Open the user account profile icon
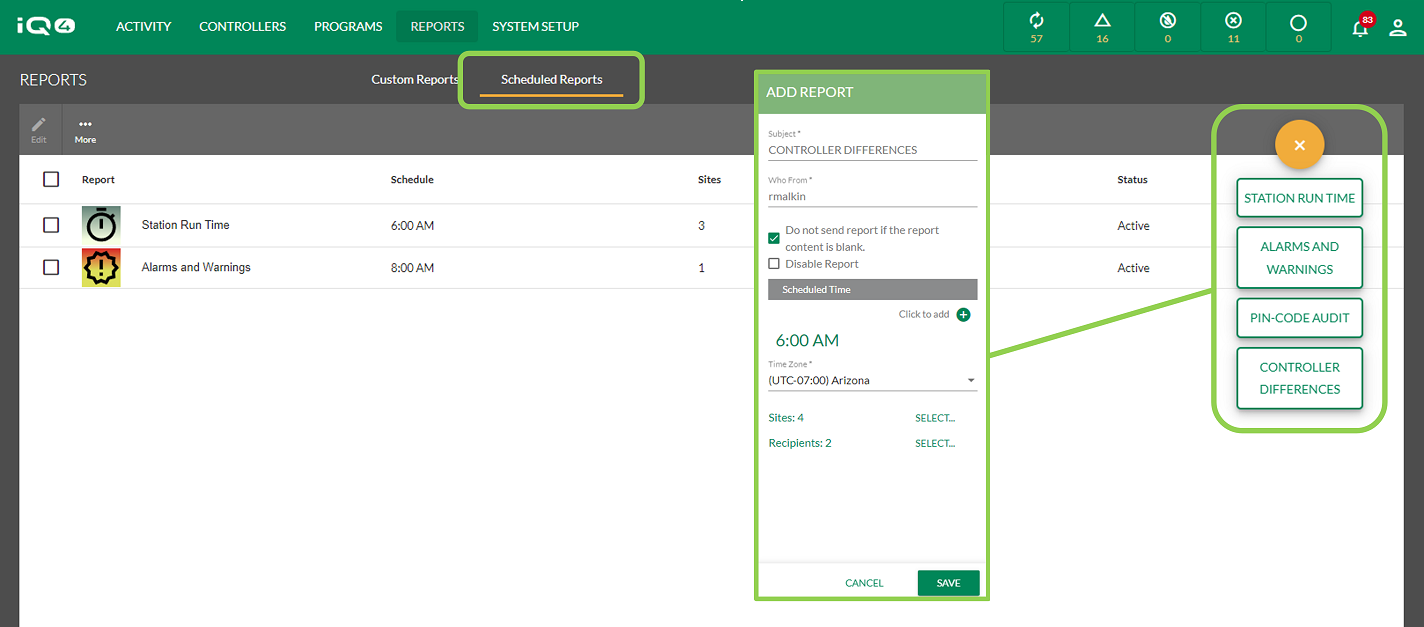 tap(1398, 27)
